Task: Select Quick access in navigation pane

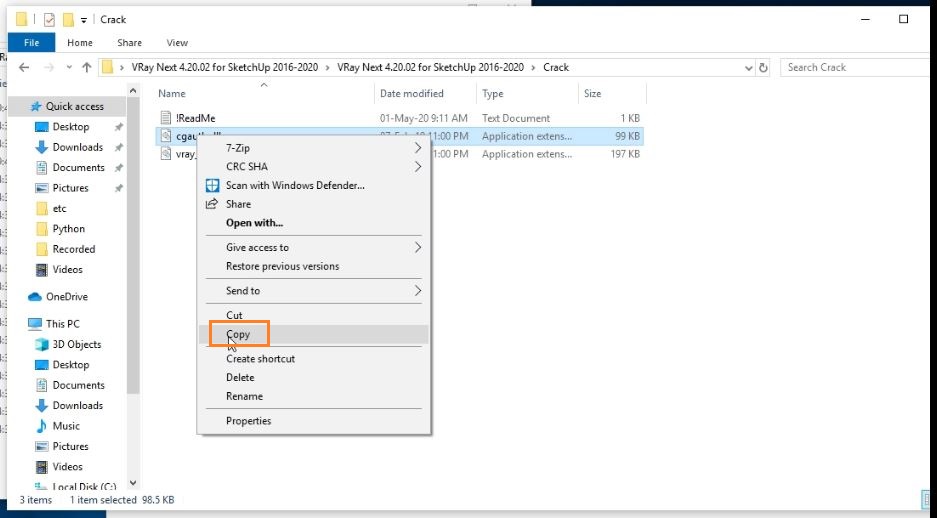Action: [x=75, y=106]
